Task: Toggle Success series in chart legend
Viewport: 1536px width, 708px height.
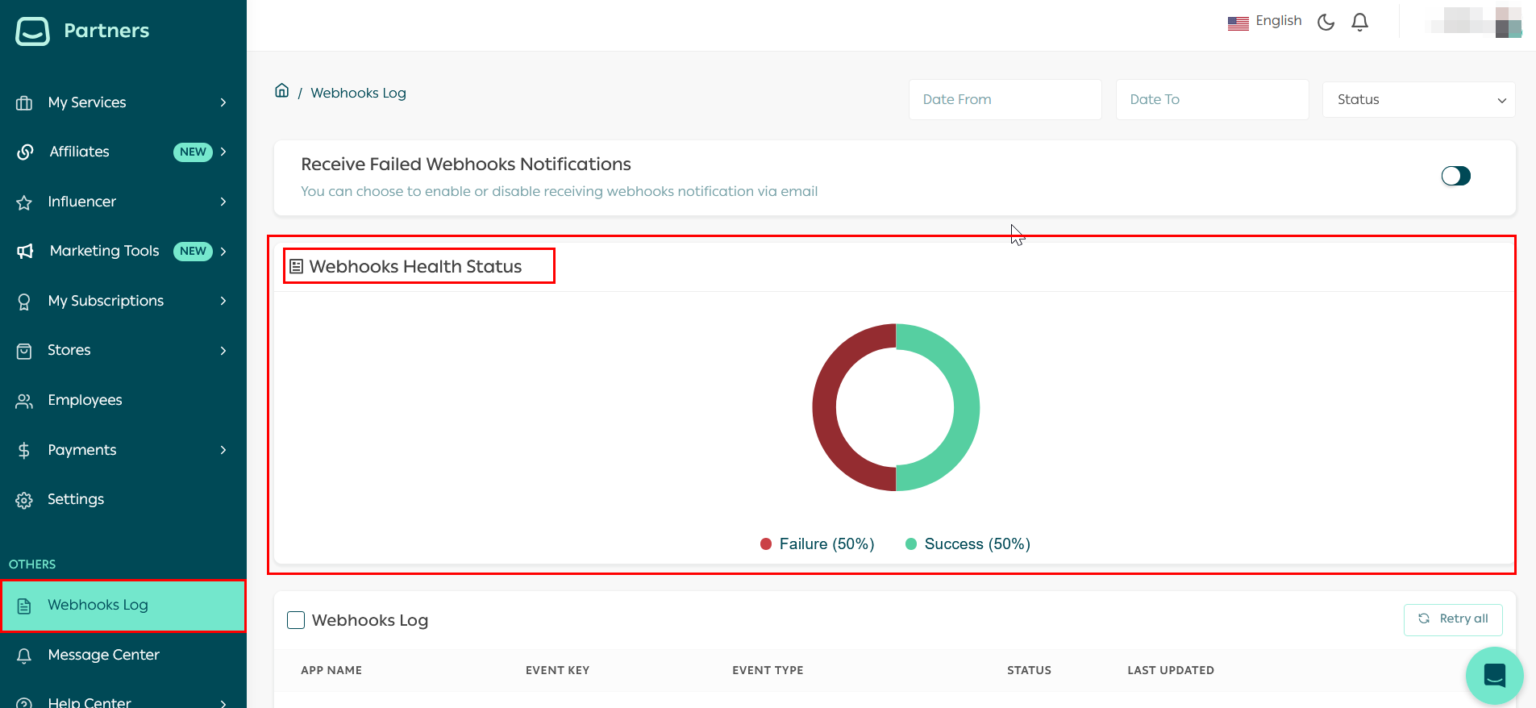Action: [967, 544]
